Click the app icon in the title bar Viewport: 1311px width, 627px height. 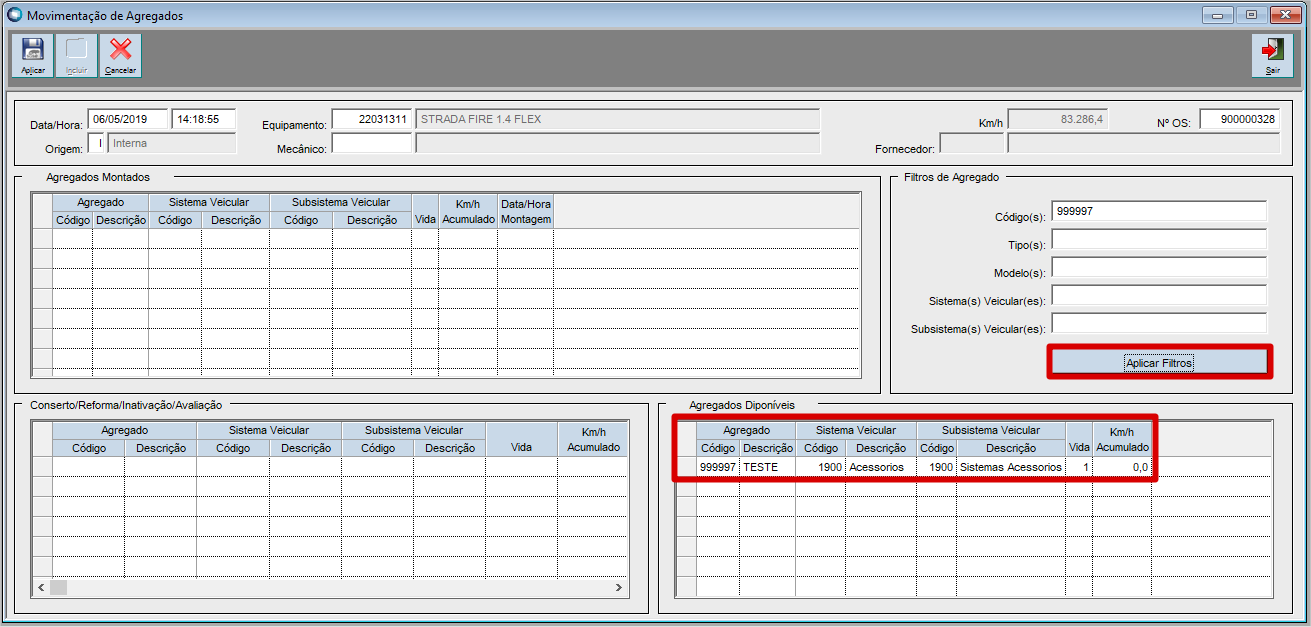tap(14, 16)
